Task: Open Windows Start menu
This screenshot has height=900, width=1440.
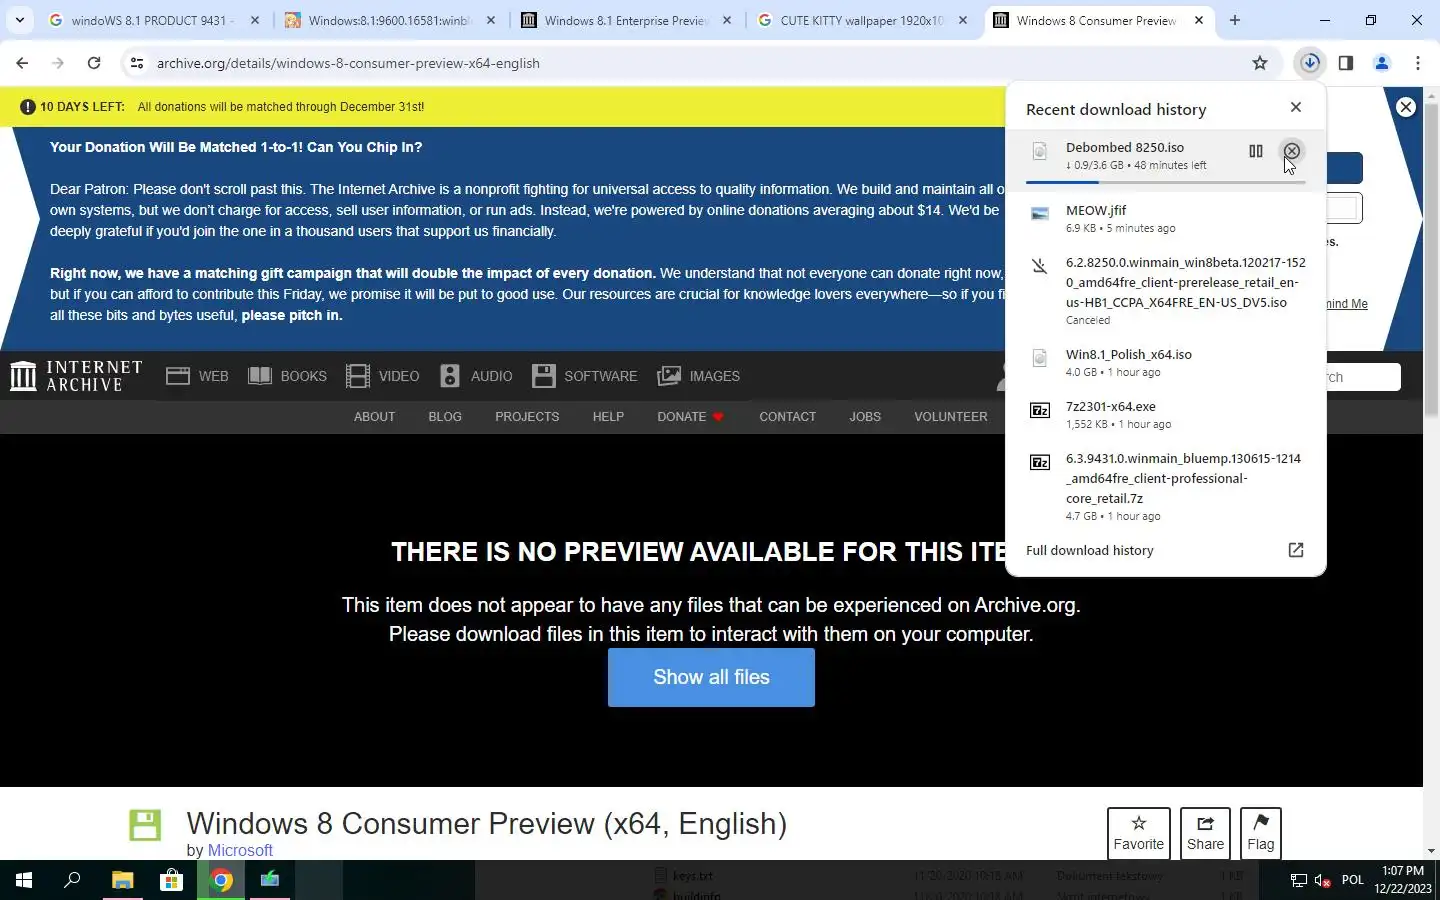Action: (x=24, y=880)
